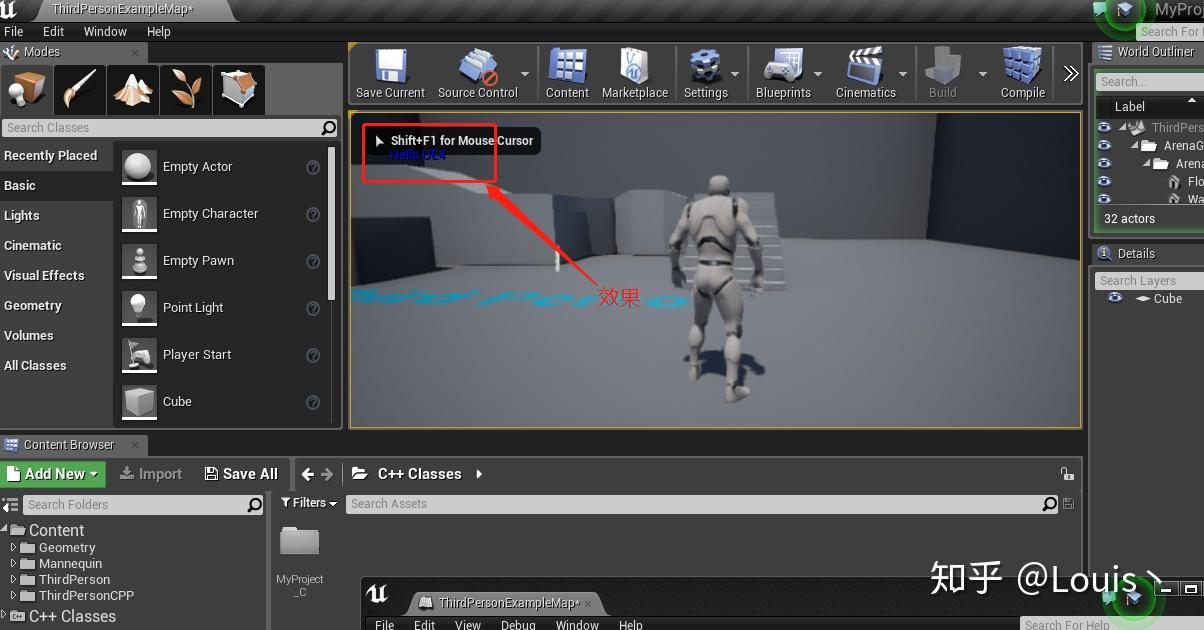The width and height of the screenshot is (1204, 630).
Task: Toggle visibility of the Floor actor
Action: click(1104, 181)
